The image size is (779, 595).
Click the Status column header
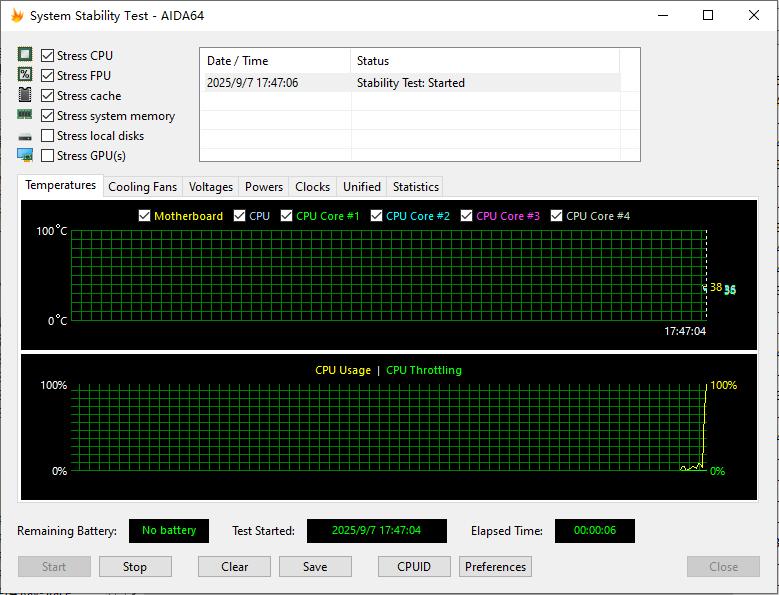click(x=485, y=61)
